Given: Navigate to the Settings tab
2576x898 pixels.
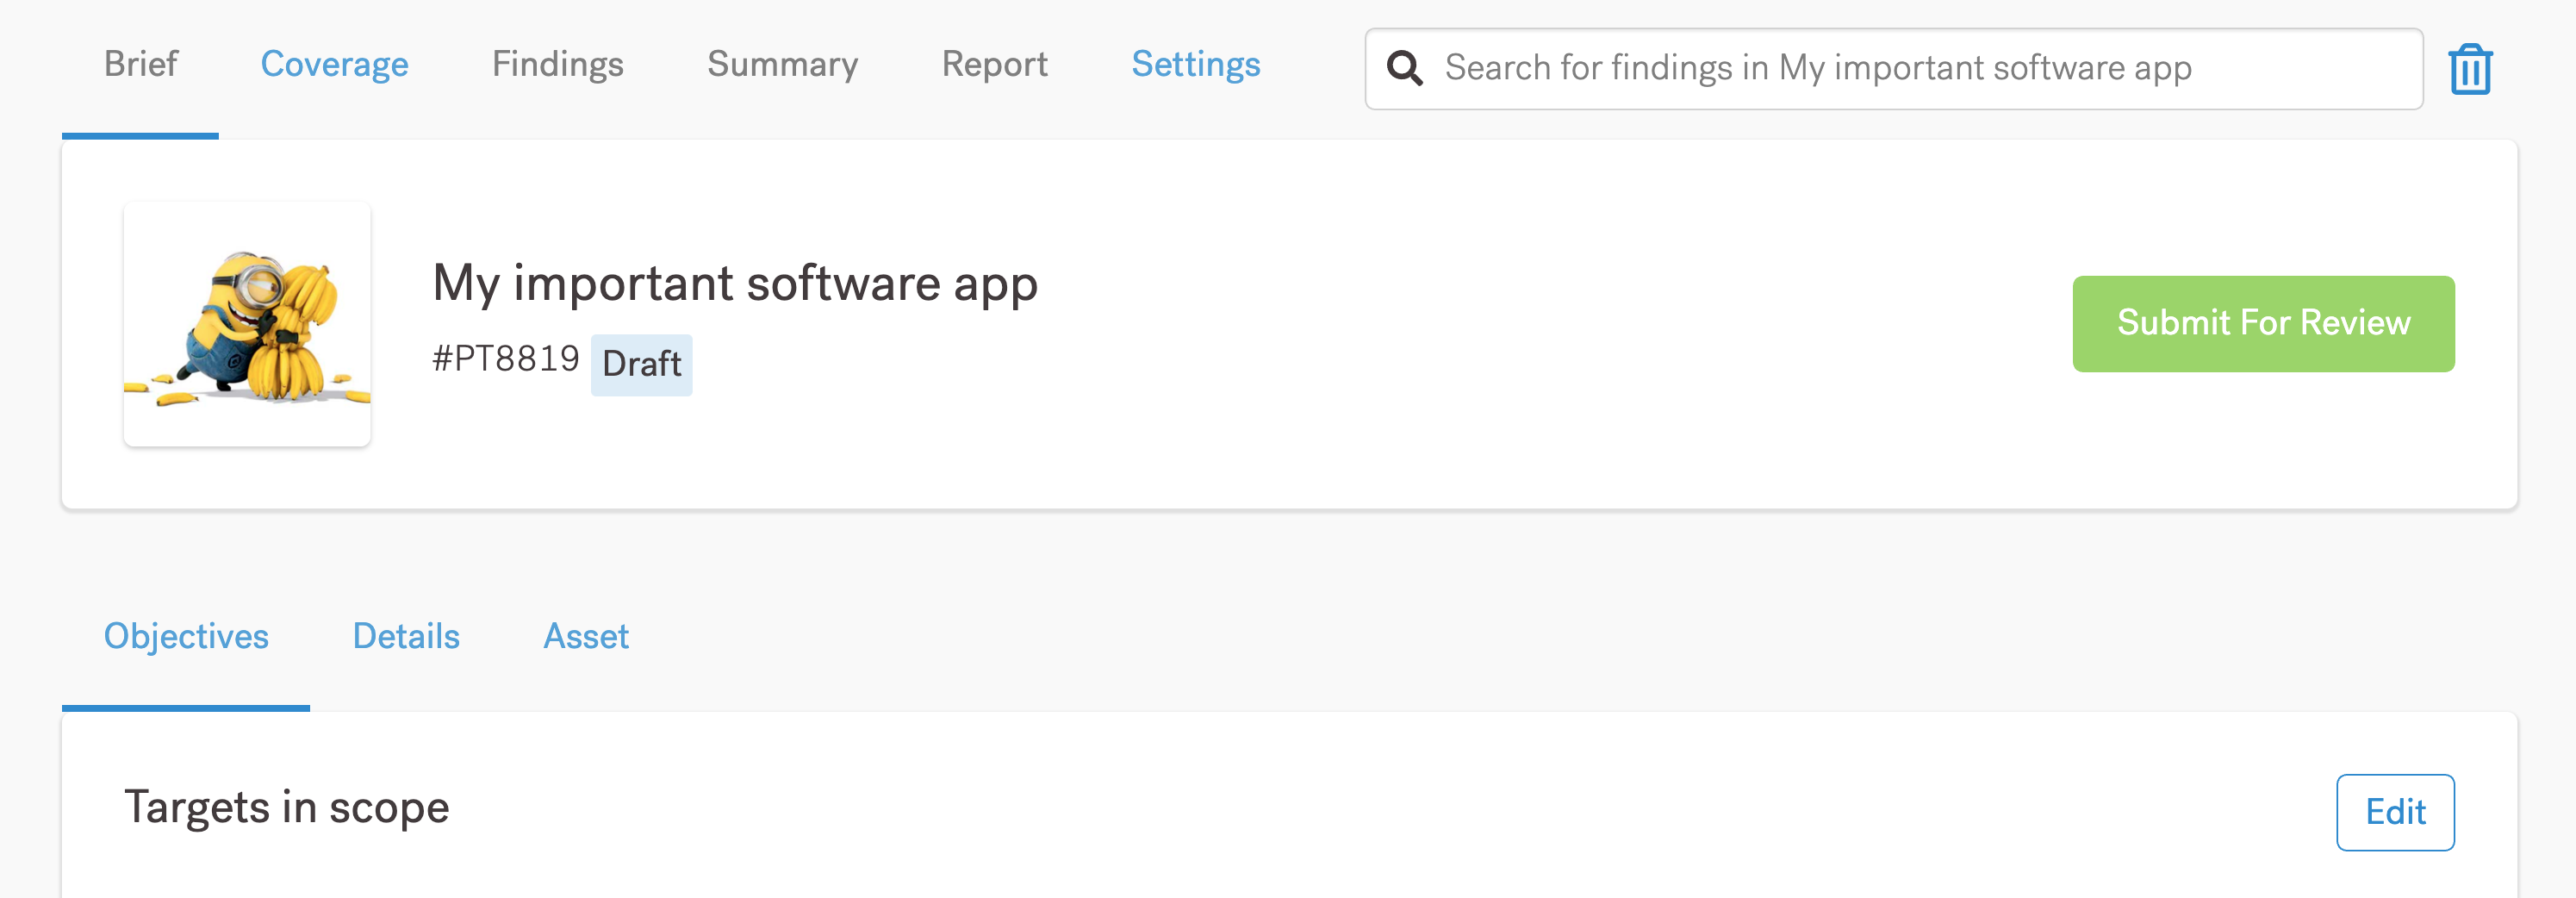Looking at the screenshot, I should point(1195,64).
